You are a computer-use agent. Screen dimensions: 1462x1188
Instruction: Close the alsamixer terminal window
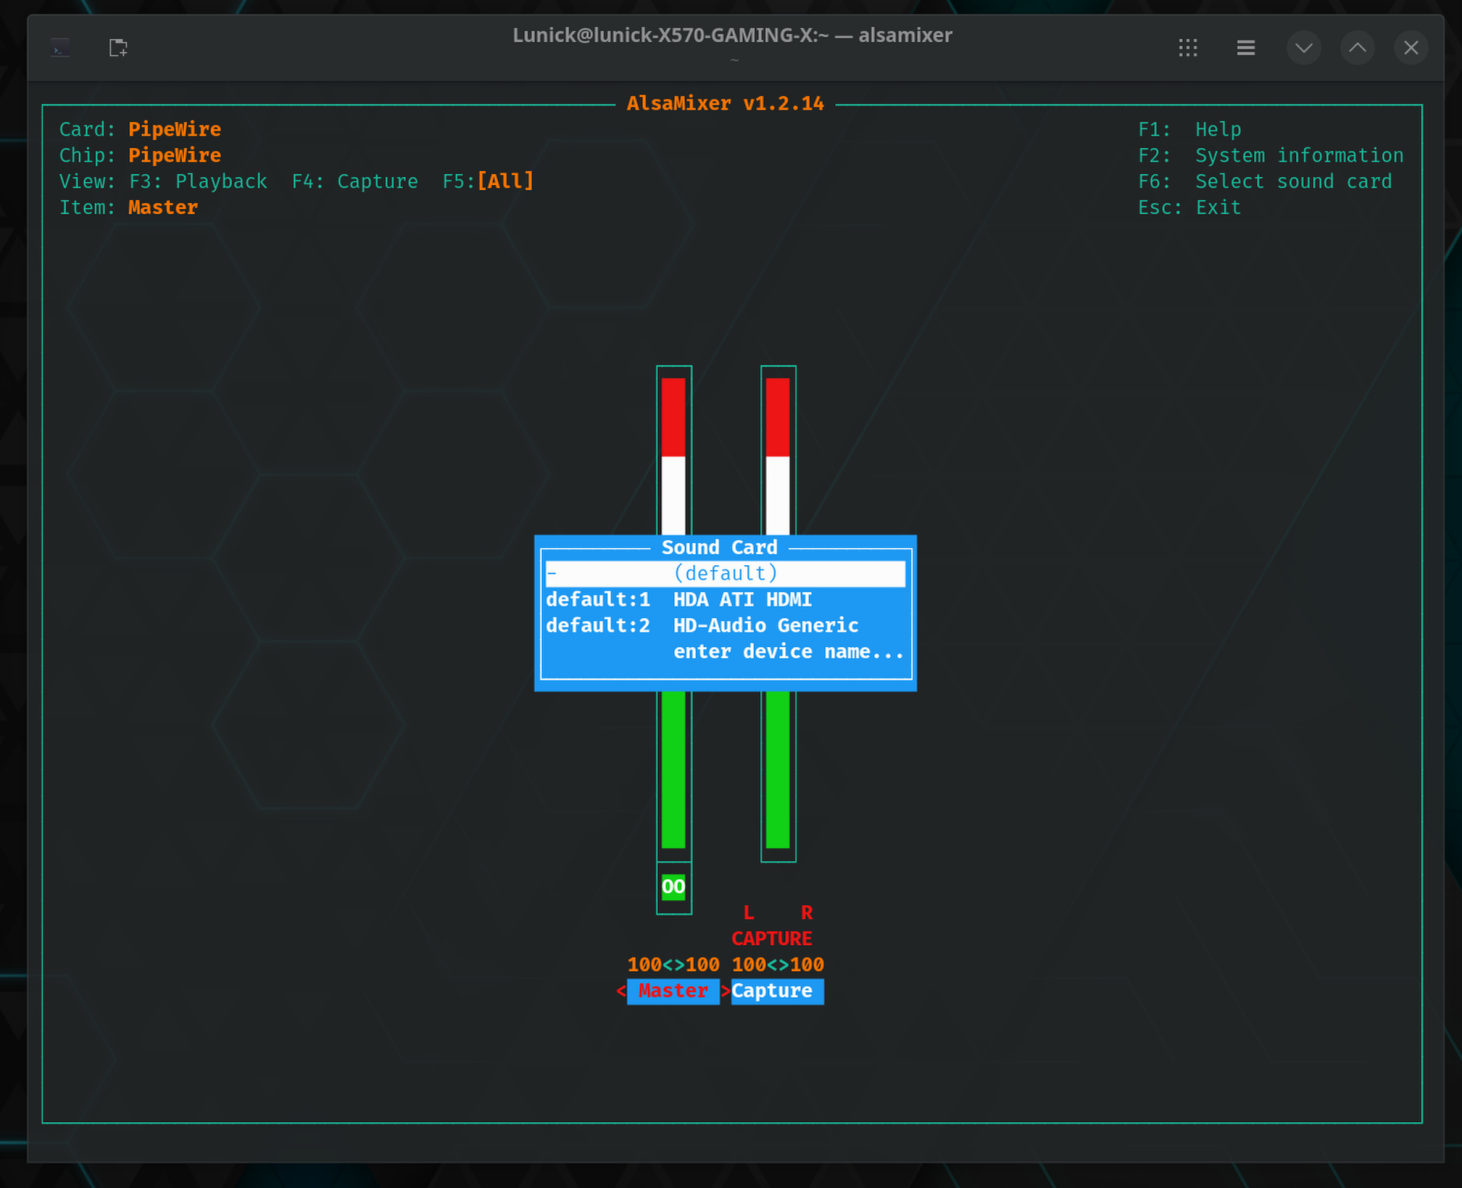coord(1410,48)
